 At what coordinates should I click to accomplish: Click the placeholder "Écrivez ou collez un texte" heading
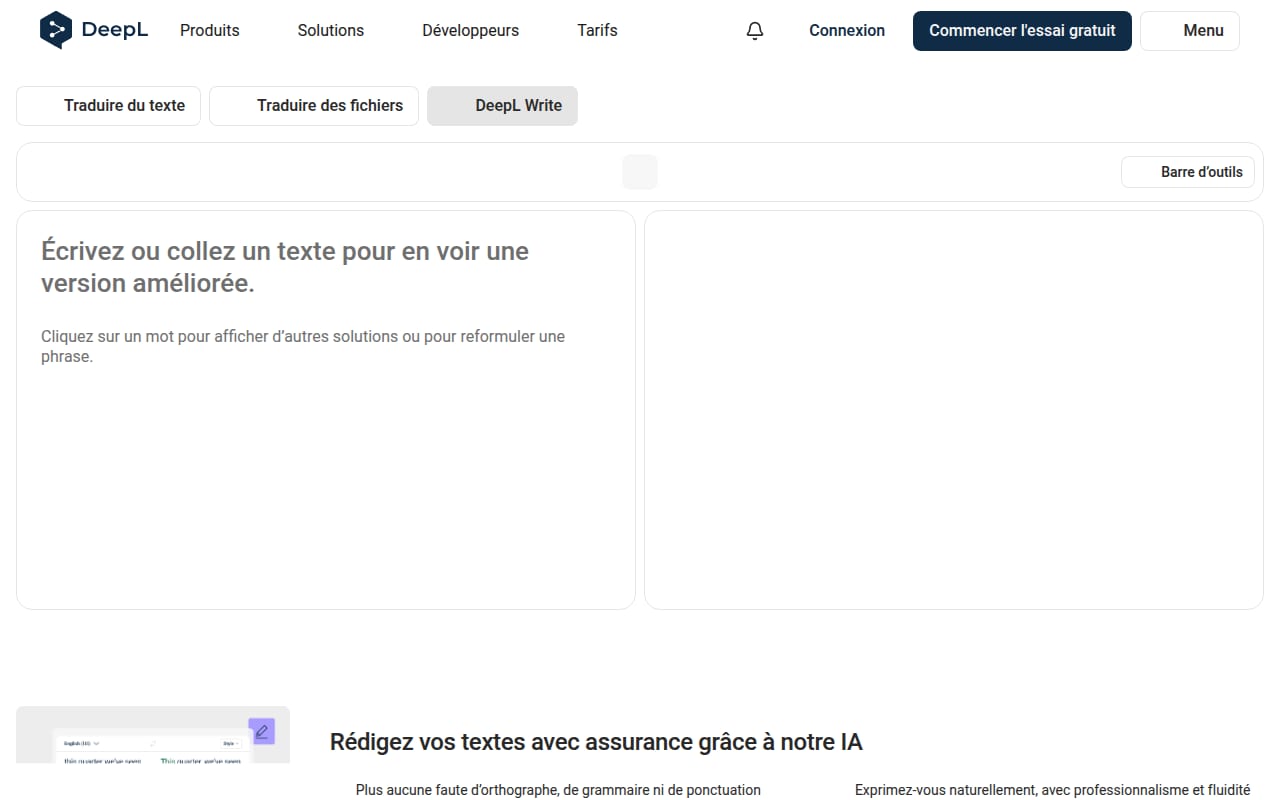(285, 267)
